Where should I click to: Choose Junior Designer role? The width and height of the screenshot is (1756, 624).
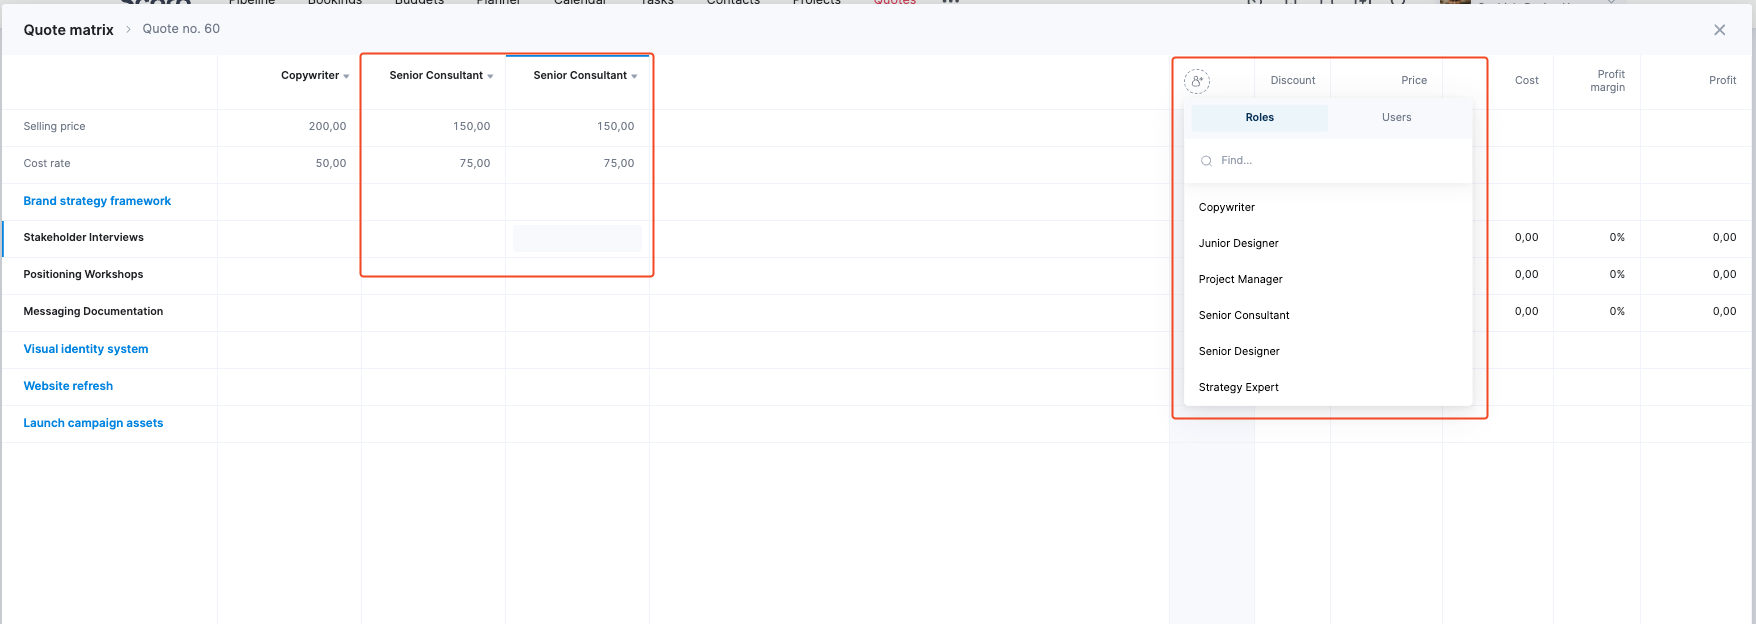tap(1238, 244)
